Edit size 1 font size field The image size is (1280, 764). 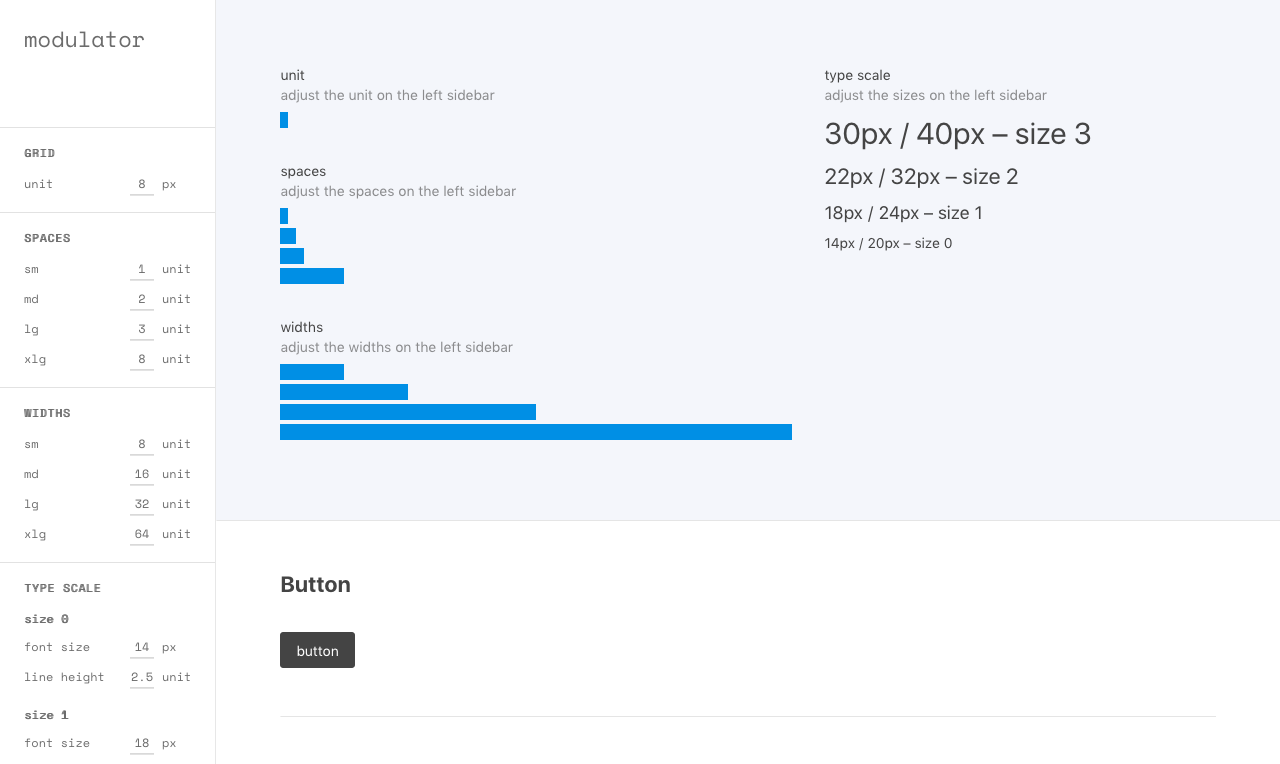pyautogui.click(x=142, y=743)
